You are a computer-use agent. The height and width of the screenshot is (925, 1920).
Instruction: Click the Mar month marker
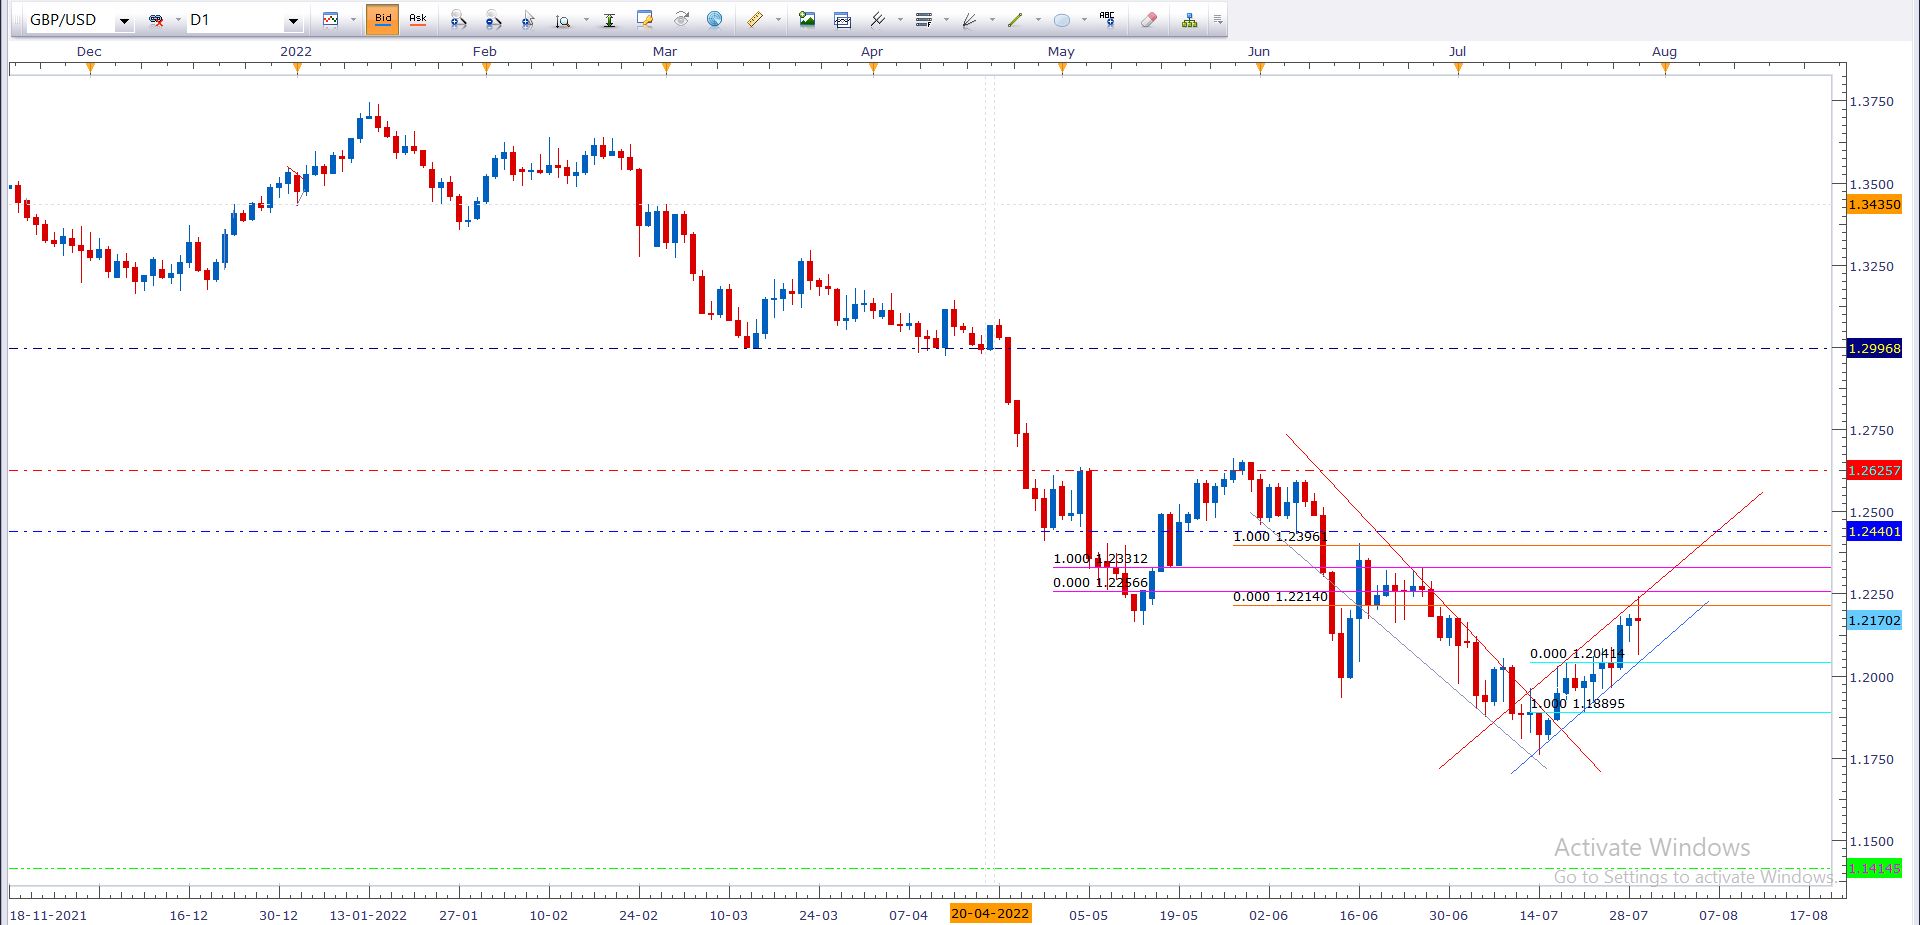point(665,52)
